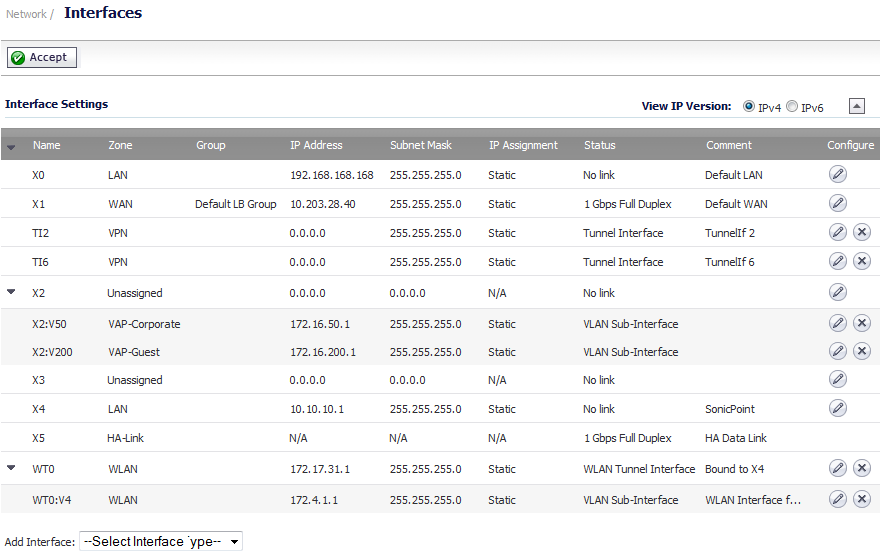
Task: Collapse the X2 interface sub-items
Action: [11, 292]
